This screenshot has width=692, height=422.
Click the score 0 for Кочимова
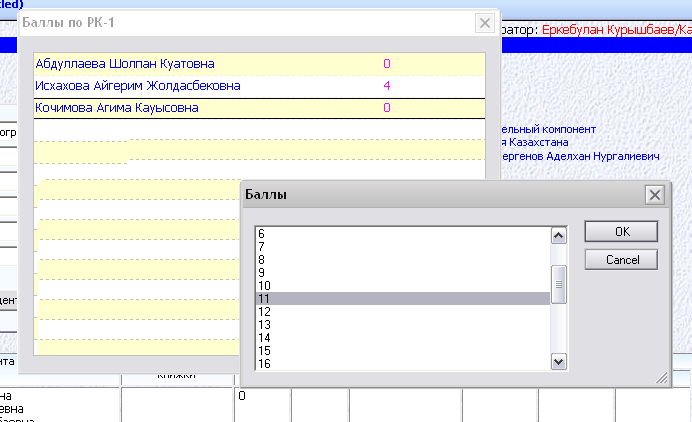click(x=386, y=108)
